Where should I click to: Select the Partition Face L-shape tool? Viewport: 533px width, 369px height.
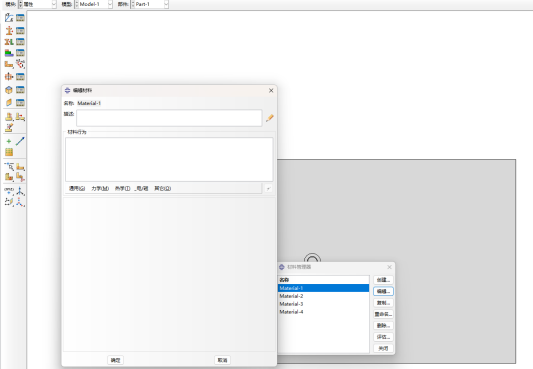click(x=20, y=167)
